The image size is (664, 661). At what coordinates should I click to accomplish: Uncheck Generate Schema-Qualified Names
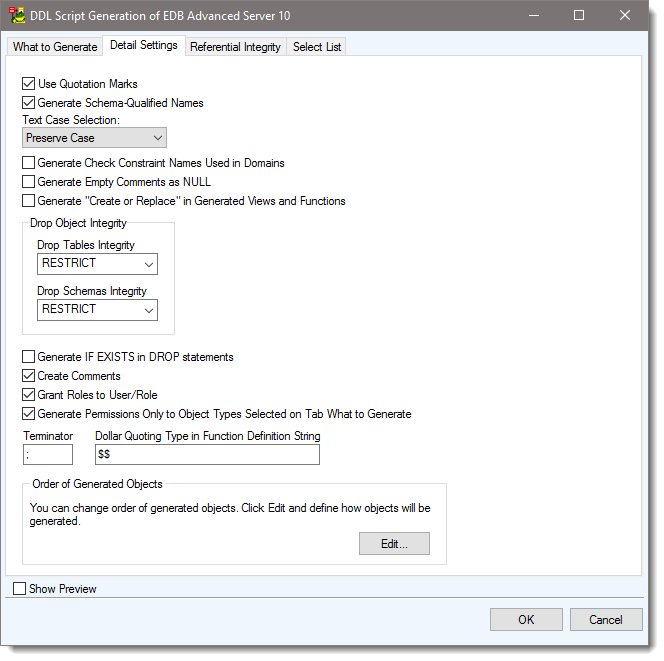click(28, 102)
